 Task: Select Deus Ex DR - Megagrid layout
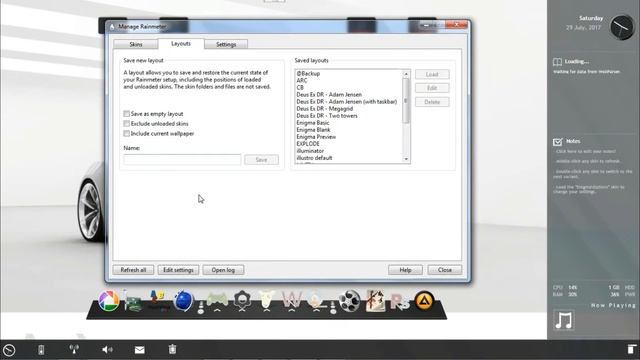(324, 109)
